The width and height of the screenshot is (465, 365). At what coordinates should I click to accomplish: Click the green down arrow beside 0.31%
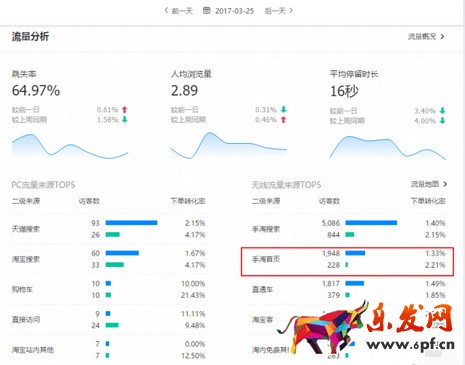tap(283, 109)
